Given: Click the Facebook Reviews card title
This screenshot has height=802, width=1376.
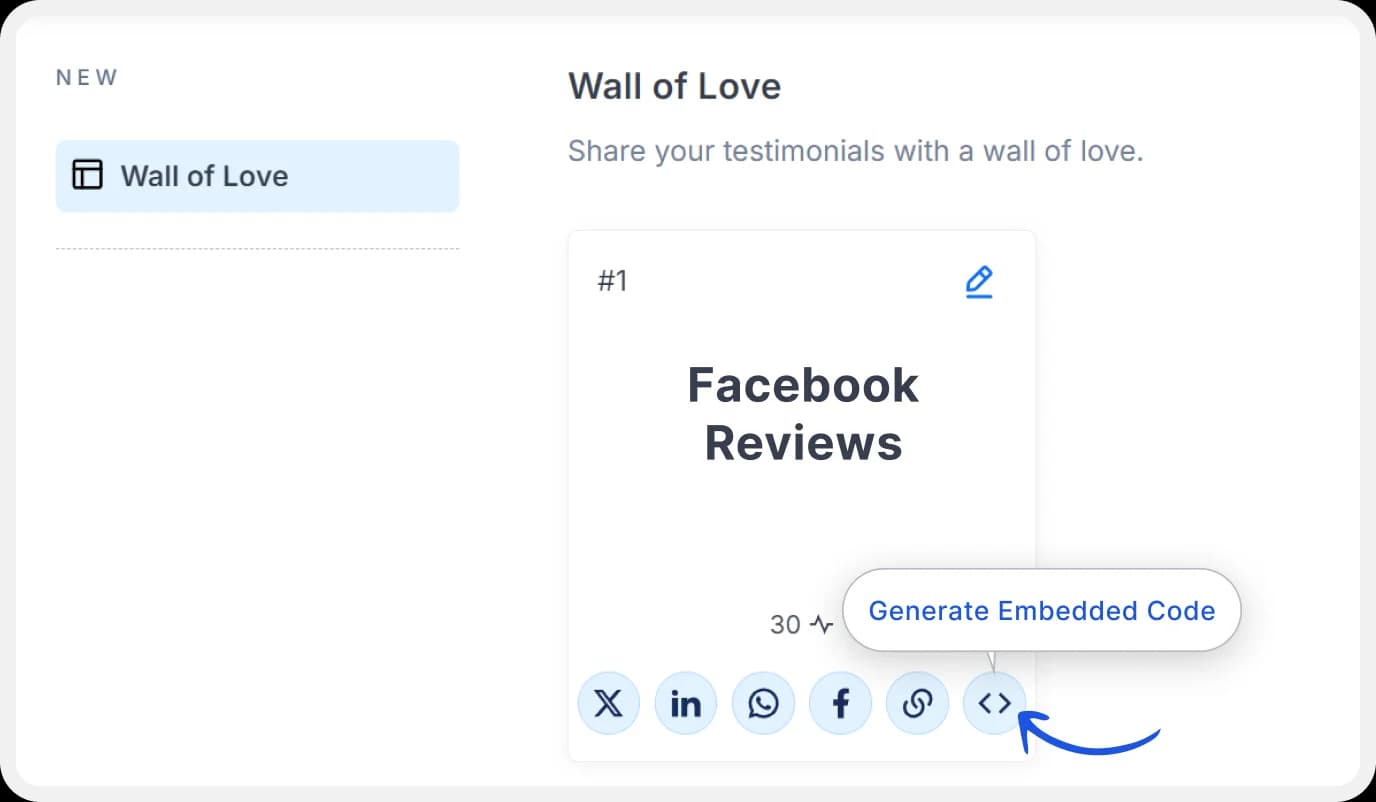Looking at the screenshot, I should pos(802,414).
